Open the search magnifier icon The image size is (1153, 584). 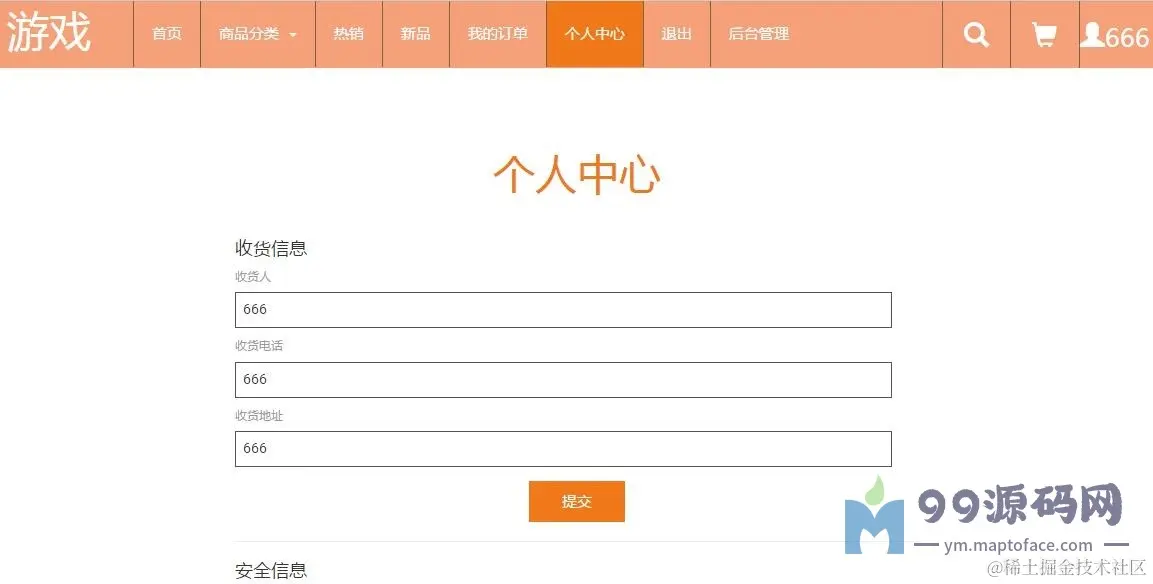pyautogui.click(x=976, y=34)
